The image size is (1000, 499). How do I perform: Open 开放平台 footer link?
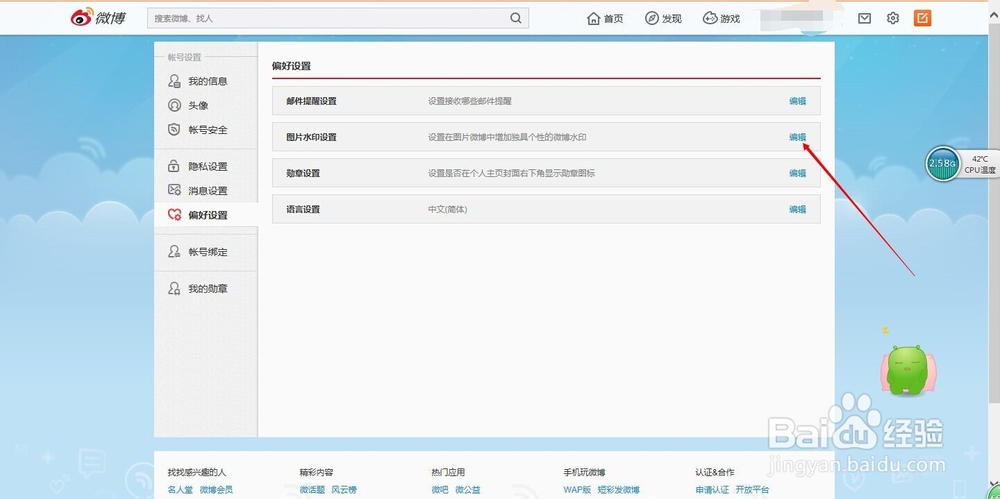tap(752, 490)
